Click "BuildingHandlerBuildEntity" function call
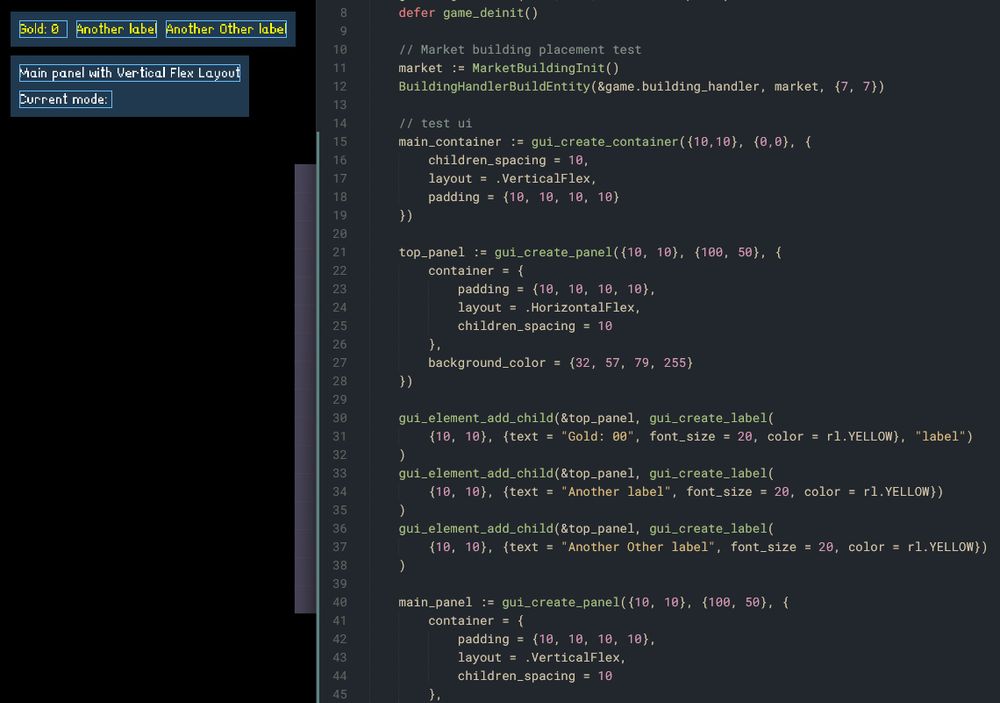Viewport: 1000px width, 703px height. point(494,86)
